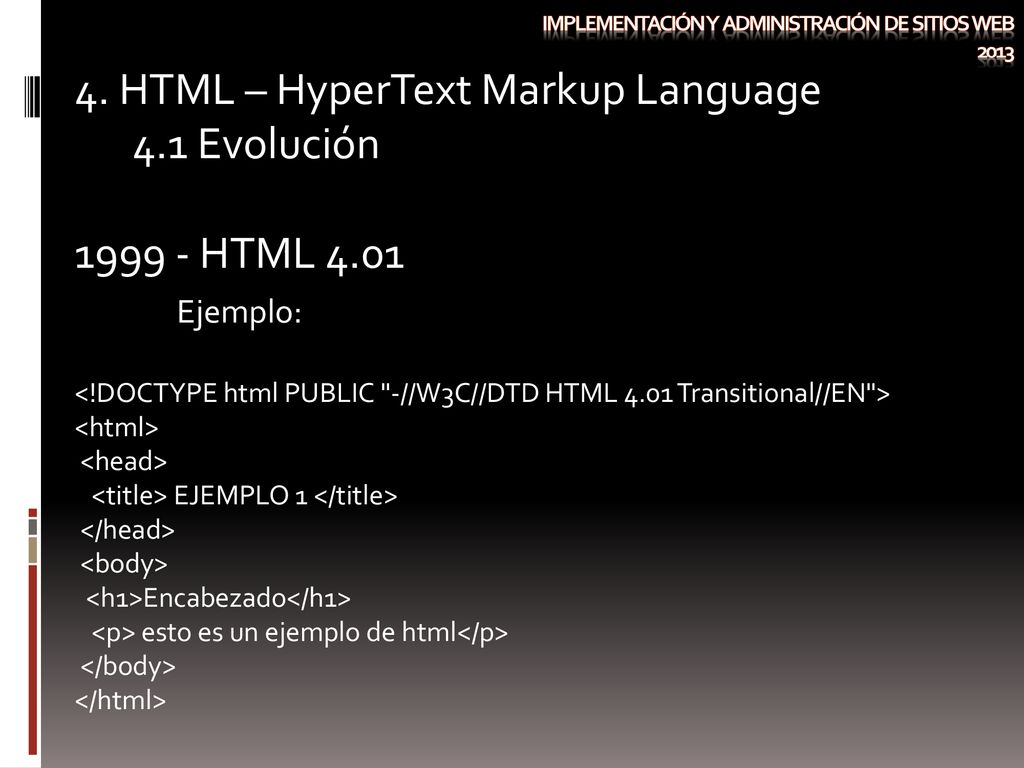Click the year '2013' in header

(x=996, y=54)
